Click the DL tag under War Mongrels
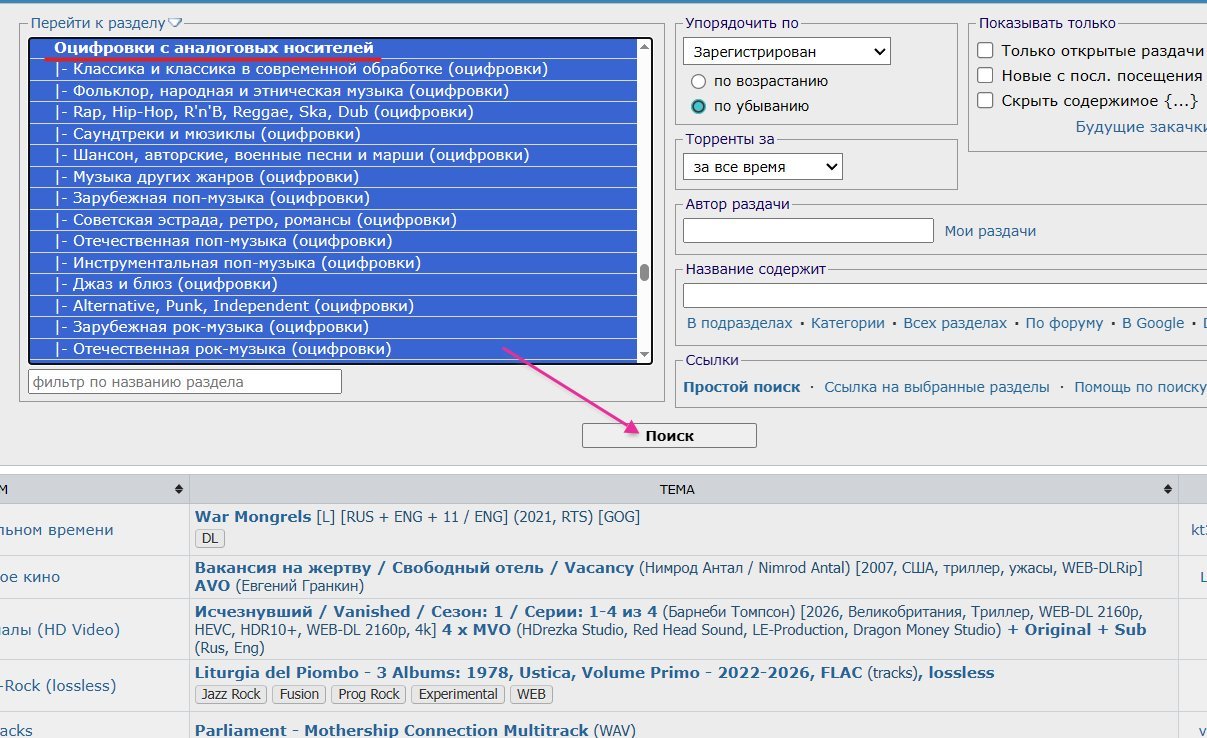Viewport: 1207px width, 738px height. (210, 538)
